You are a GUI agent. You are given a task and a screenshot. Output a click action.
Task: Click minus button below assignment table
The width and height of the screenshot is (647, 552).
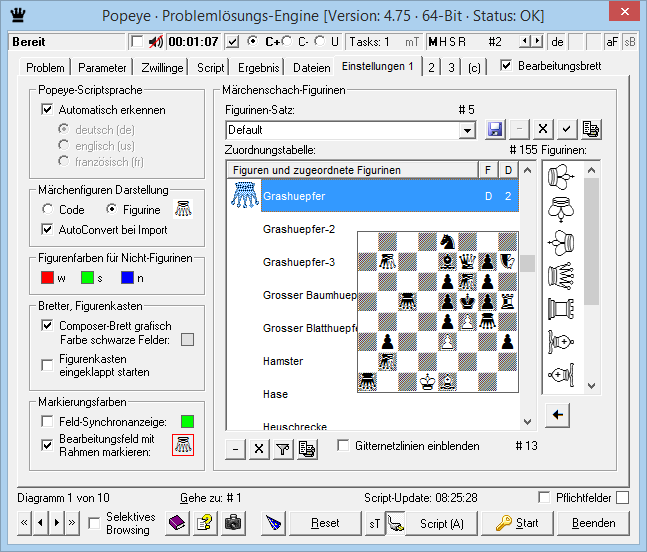pos(235,449)
